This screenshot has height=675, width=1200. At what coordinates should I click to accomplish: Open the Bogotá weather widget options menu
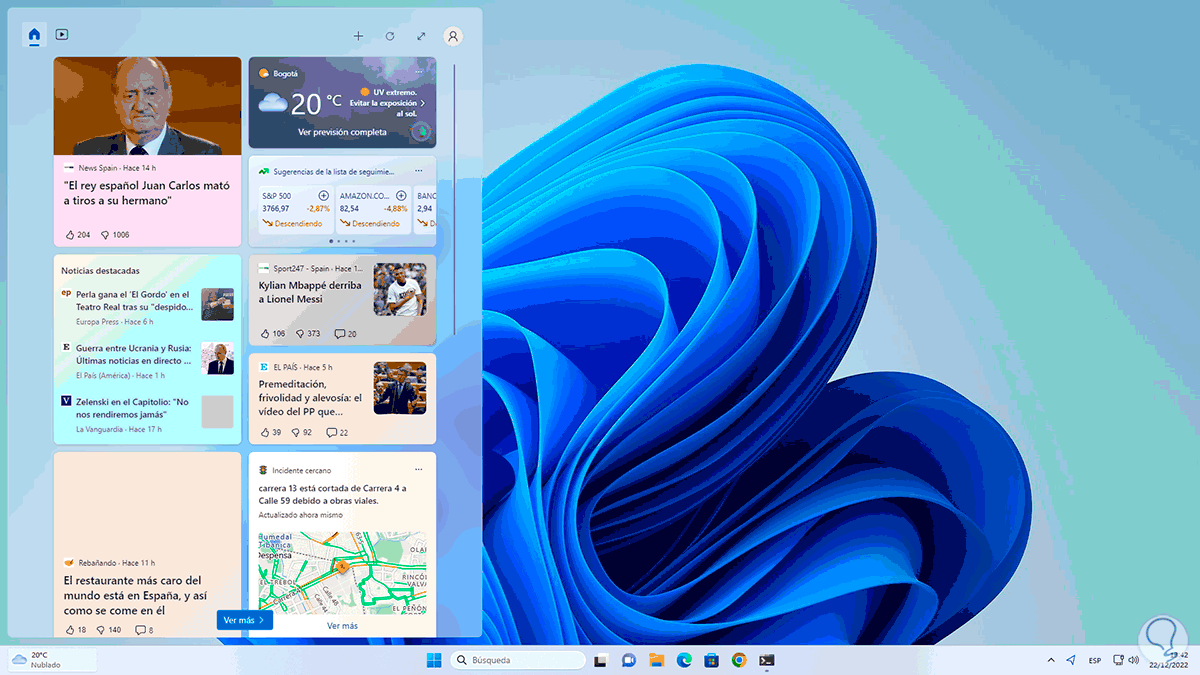click(419, 73)
